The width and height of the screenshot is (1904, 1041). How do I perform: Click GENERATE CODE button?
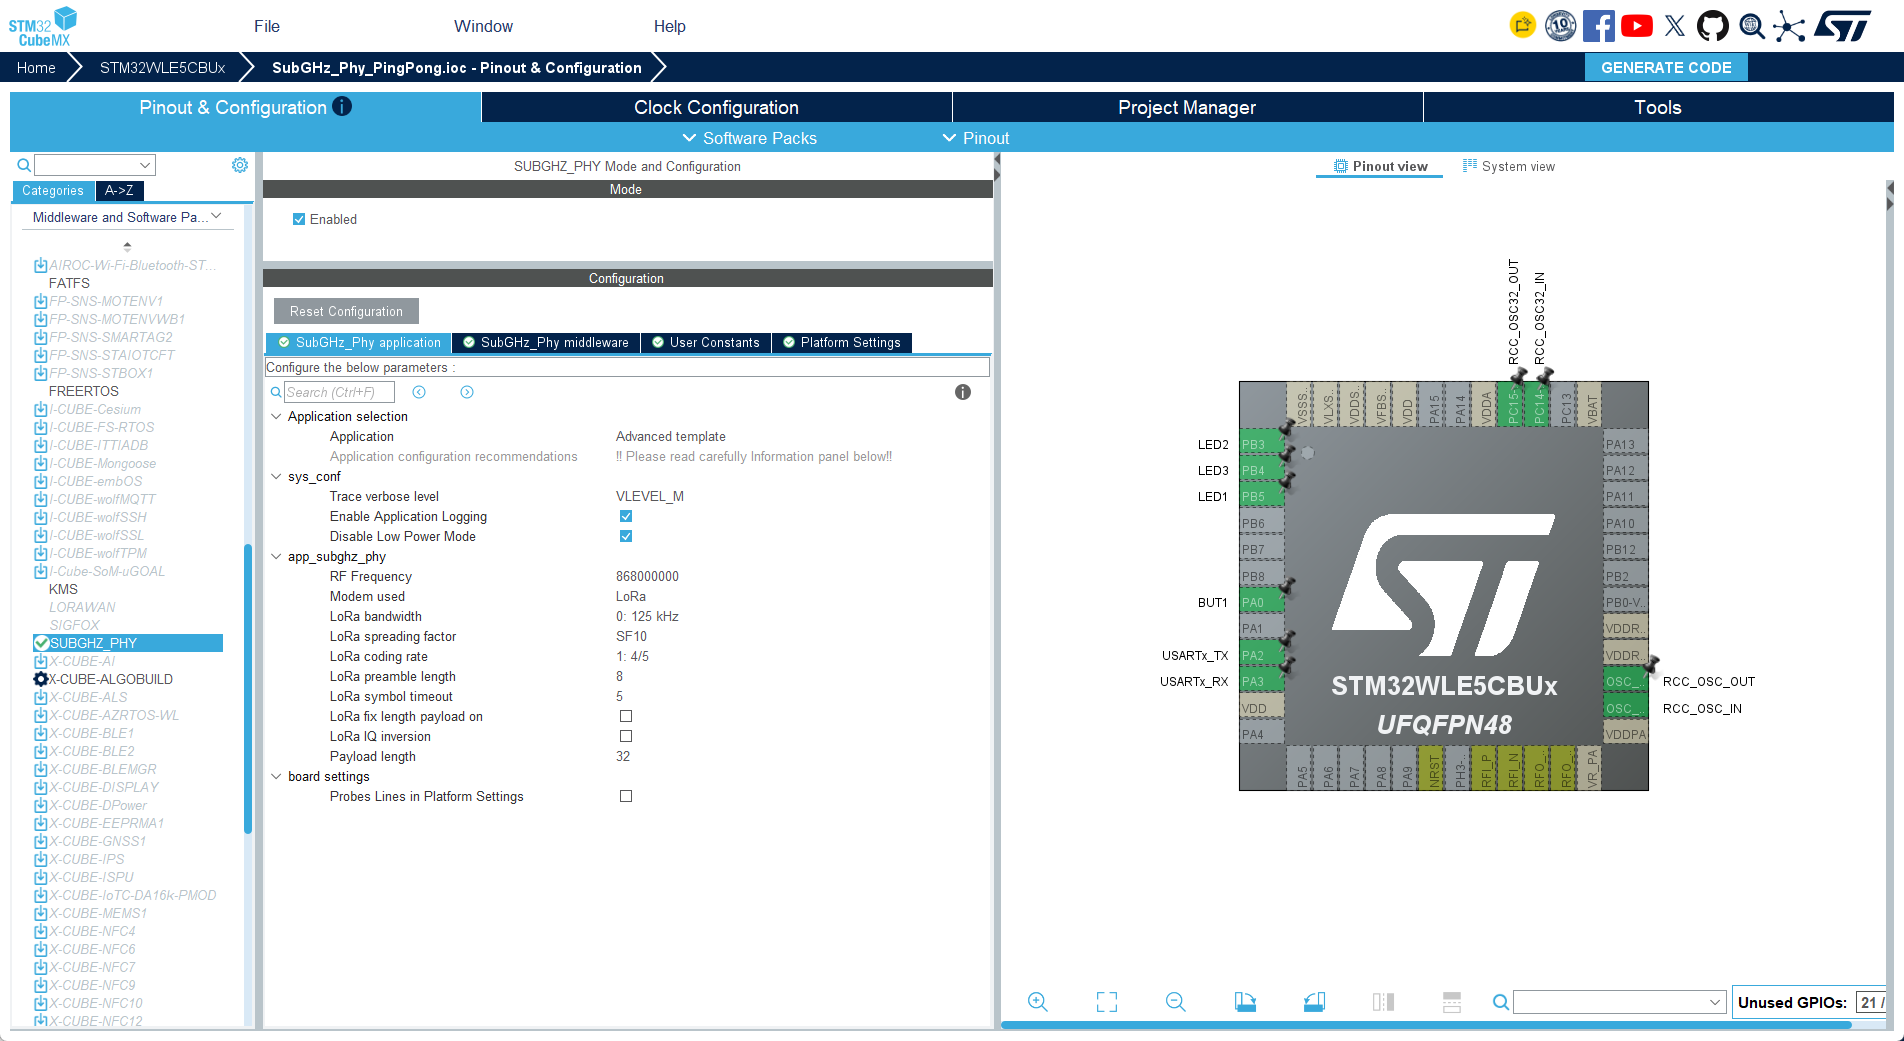pyautogui.click(x=1666, y=67)
